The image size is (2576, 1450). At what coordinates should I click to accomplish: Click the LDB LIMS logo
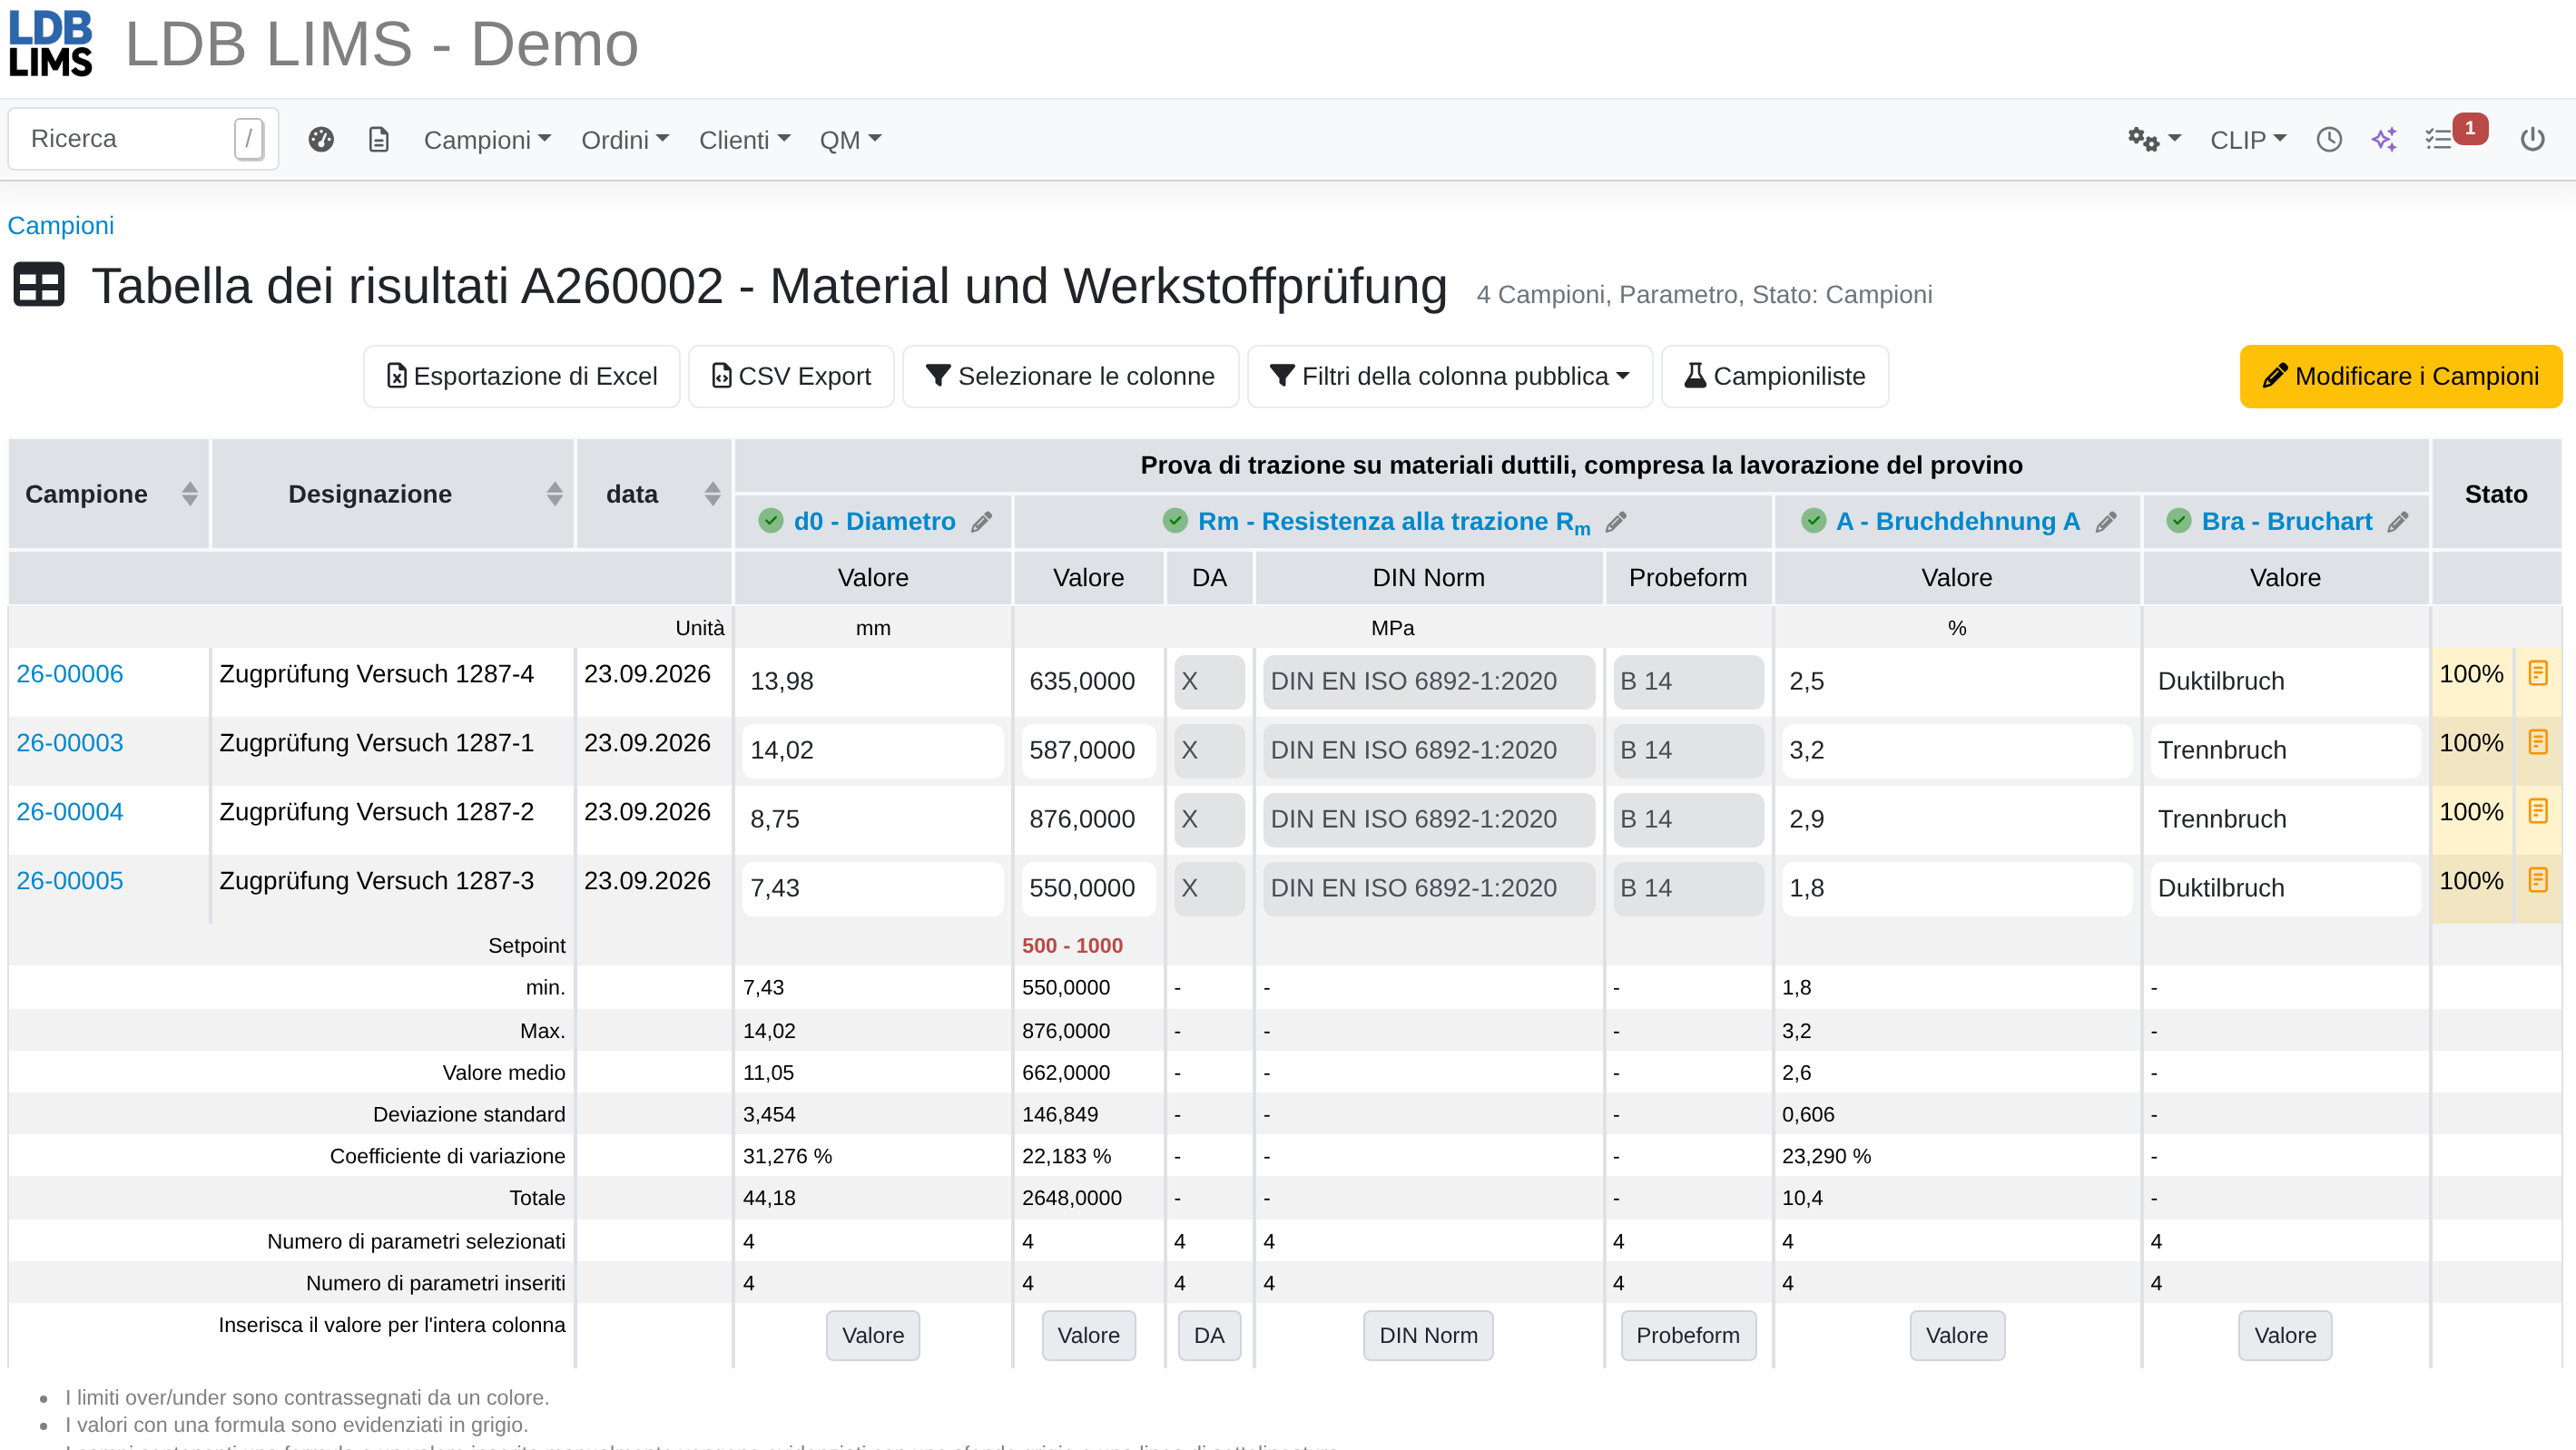coord(50,44)
